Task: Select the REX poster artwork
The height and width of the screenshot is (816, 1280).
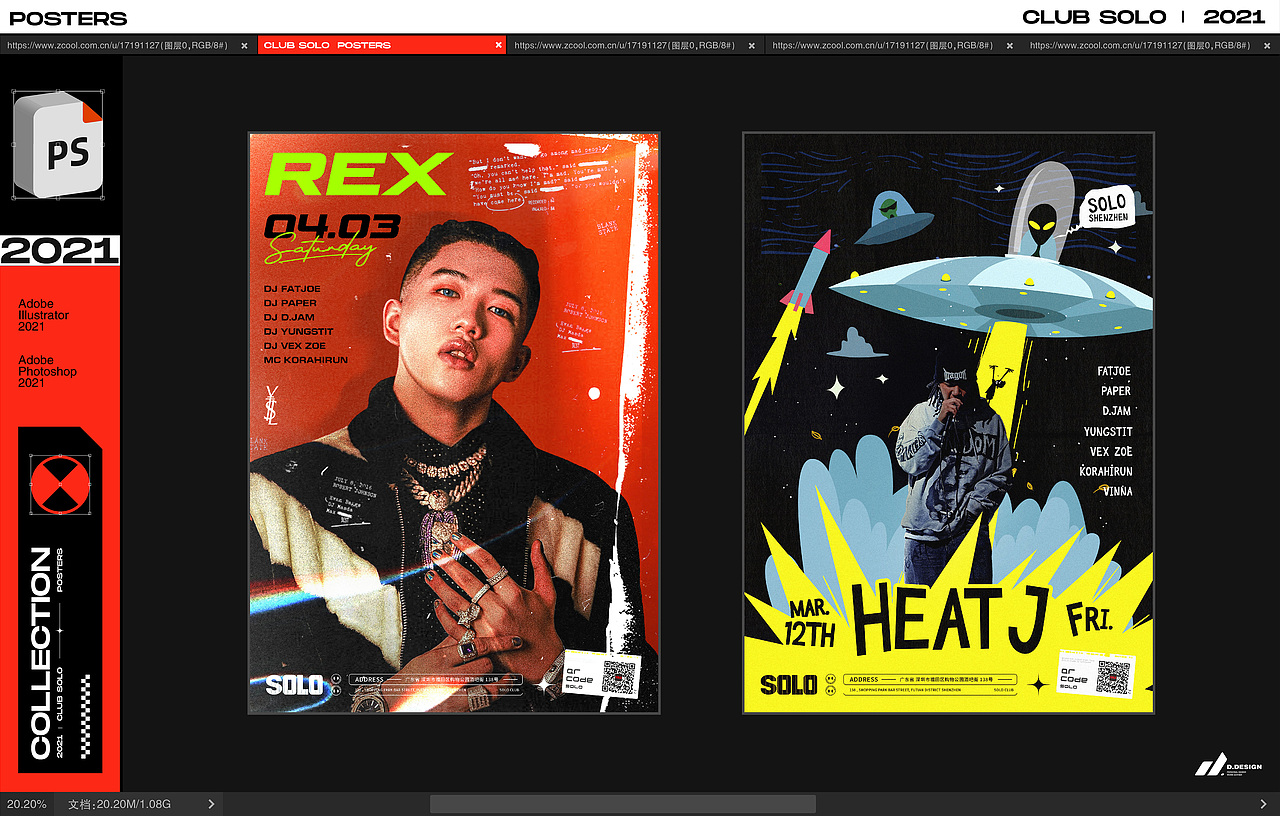Action: [x=454, y=423]
